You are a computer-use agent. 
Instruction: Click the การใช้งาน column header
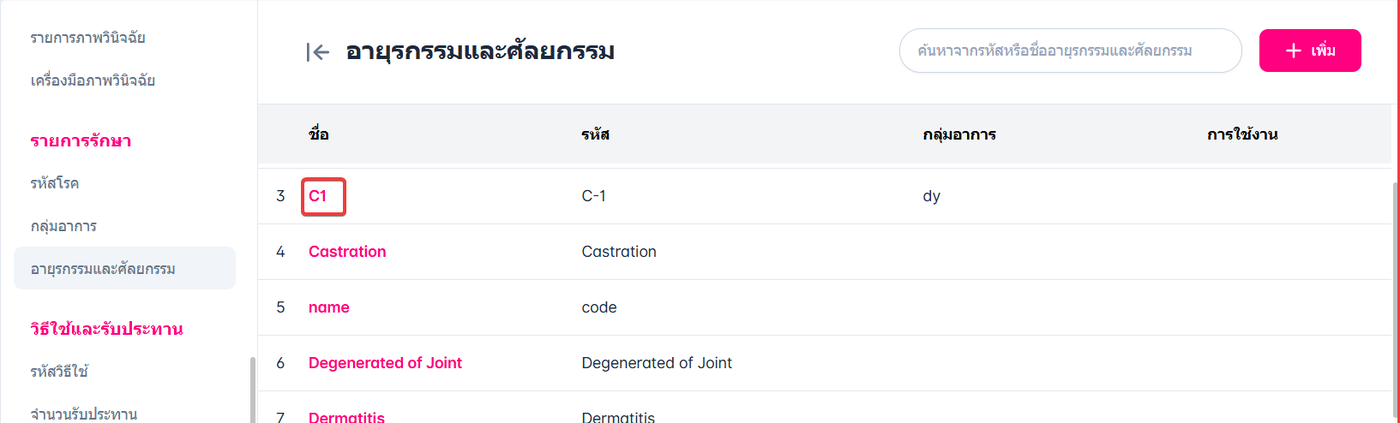pos(1243,134)
